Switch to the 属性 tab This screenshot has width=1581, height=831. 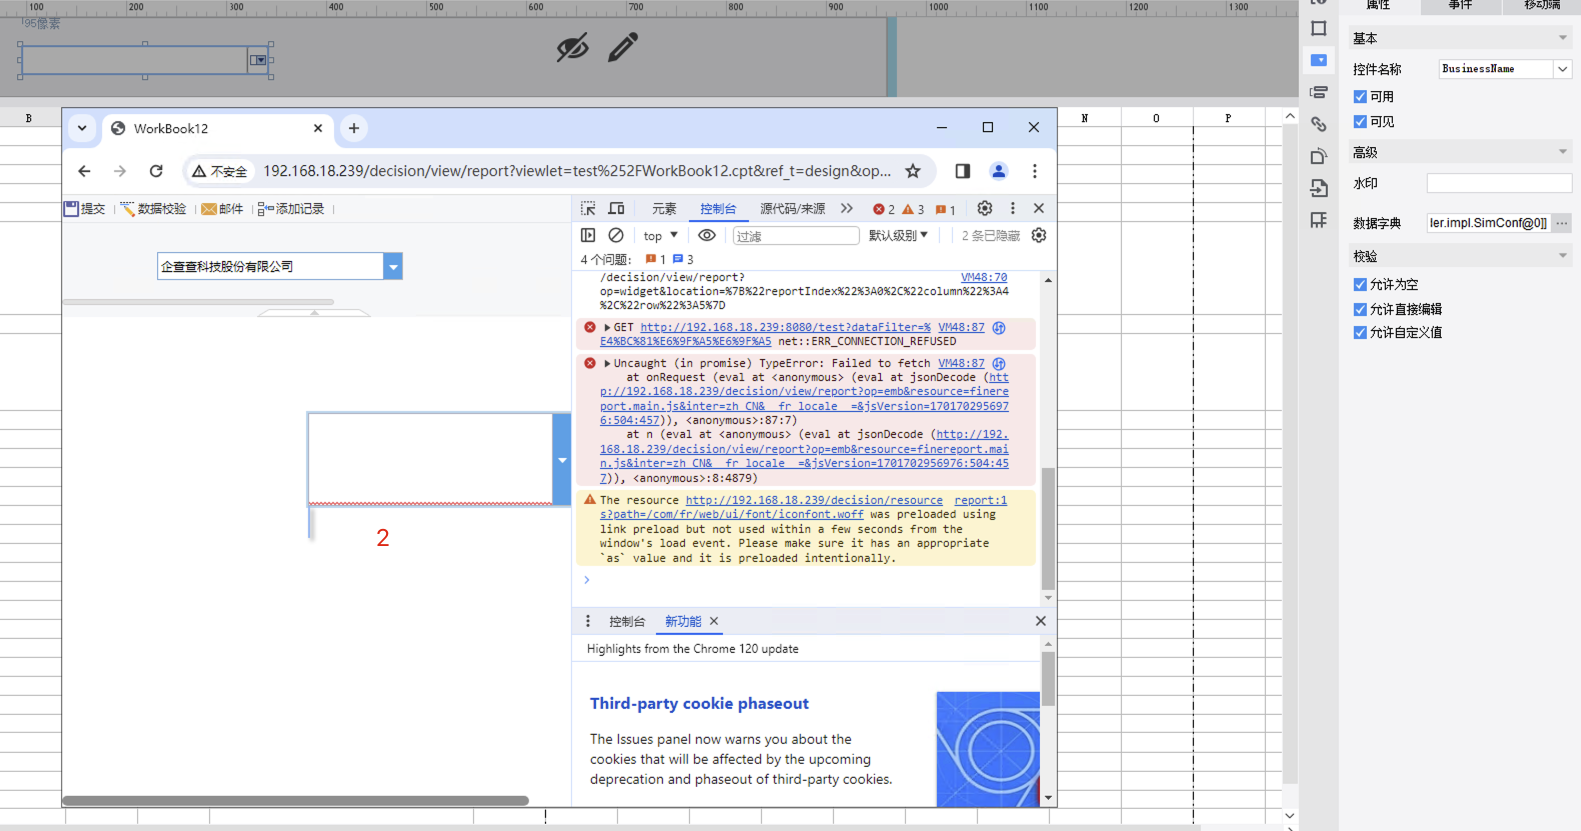[1378, 5]
